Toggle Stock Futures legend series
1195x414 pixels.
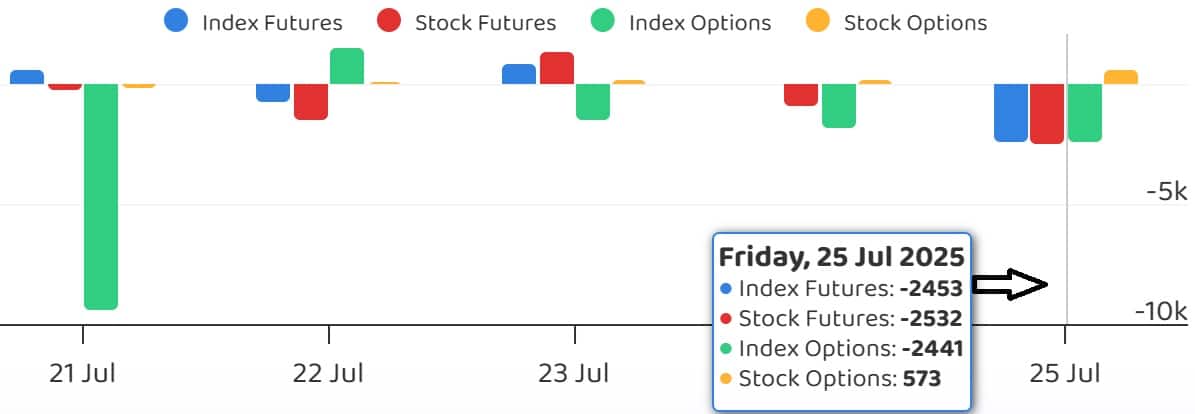coord(484,22)
